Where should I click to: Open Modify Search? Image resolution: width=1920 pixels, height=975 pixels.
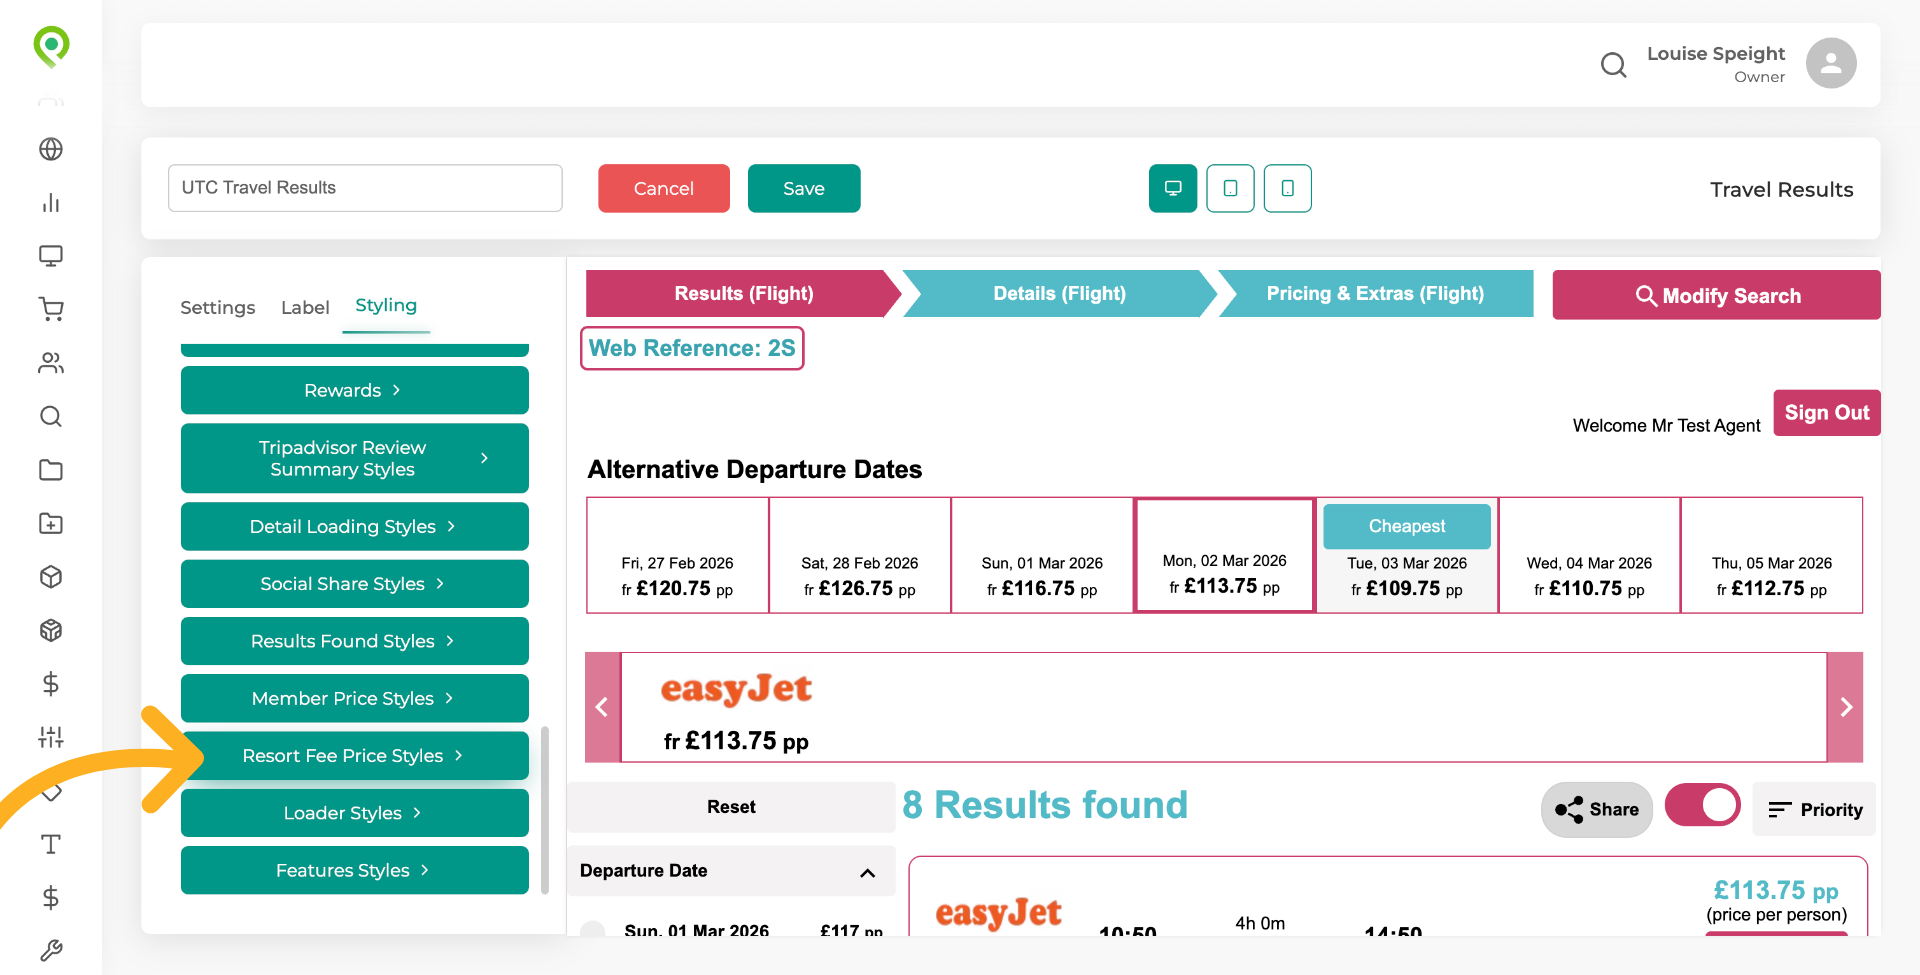pos(1716,295)
